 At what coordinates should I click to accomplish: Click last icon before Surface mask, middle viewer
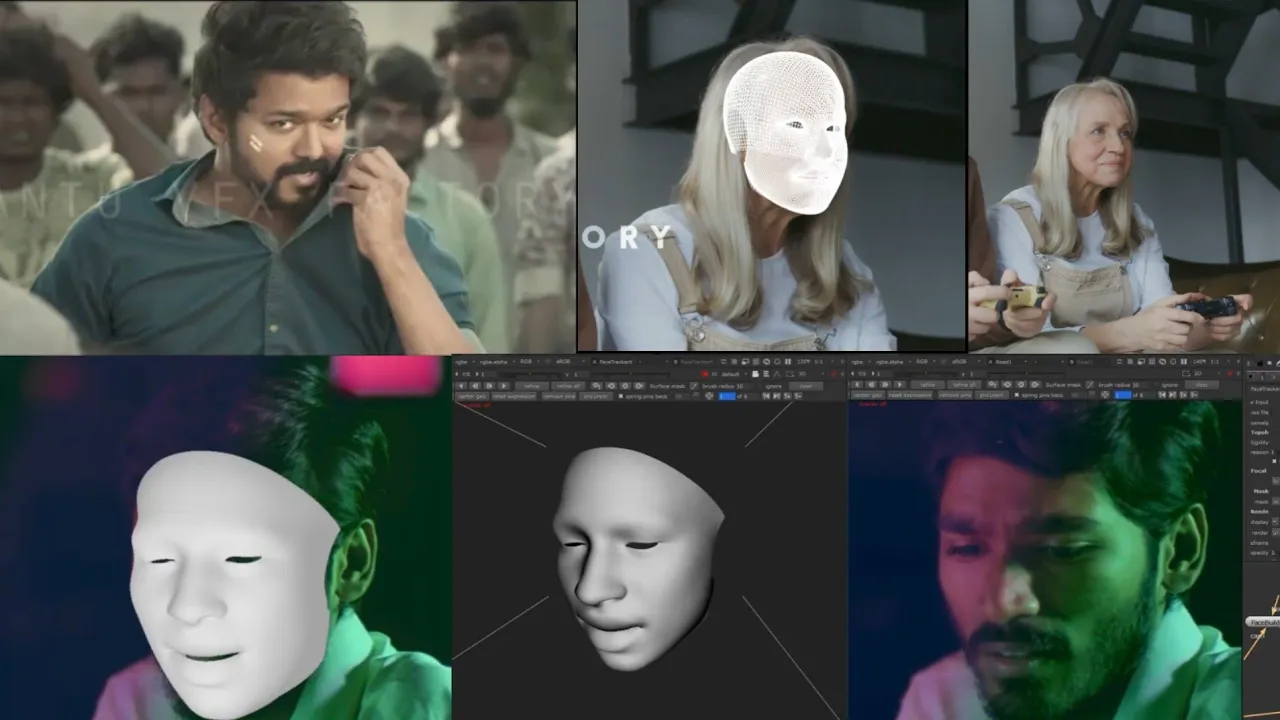[638, 385]
